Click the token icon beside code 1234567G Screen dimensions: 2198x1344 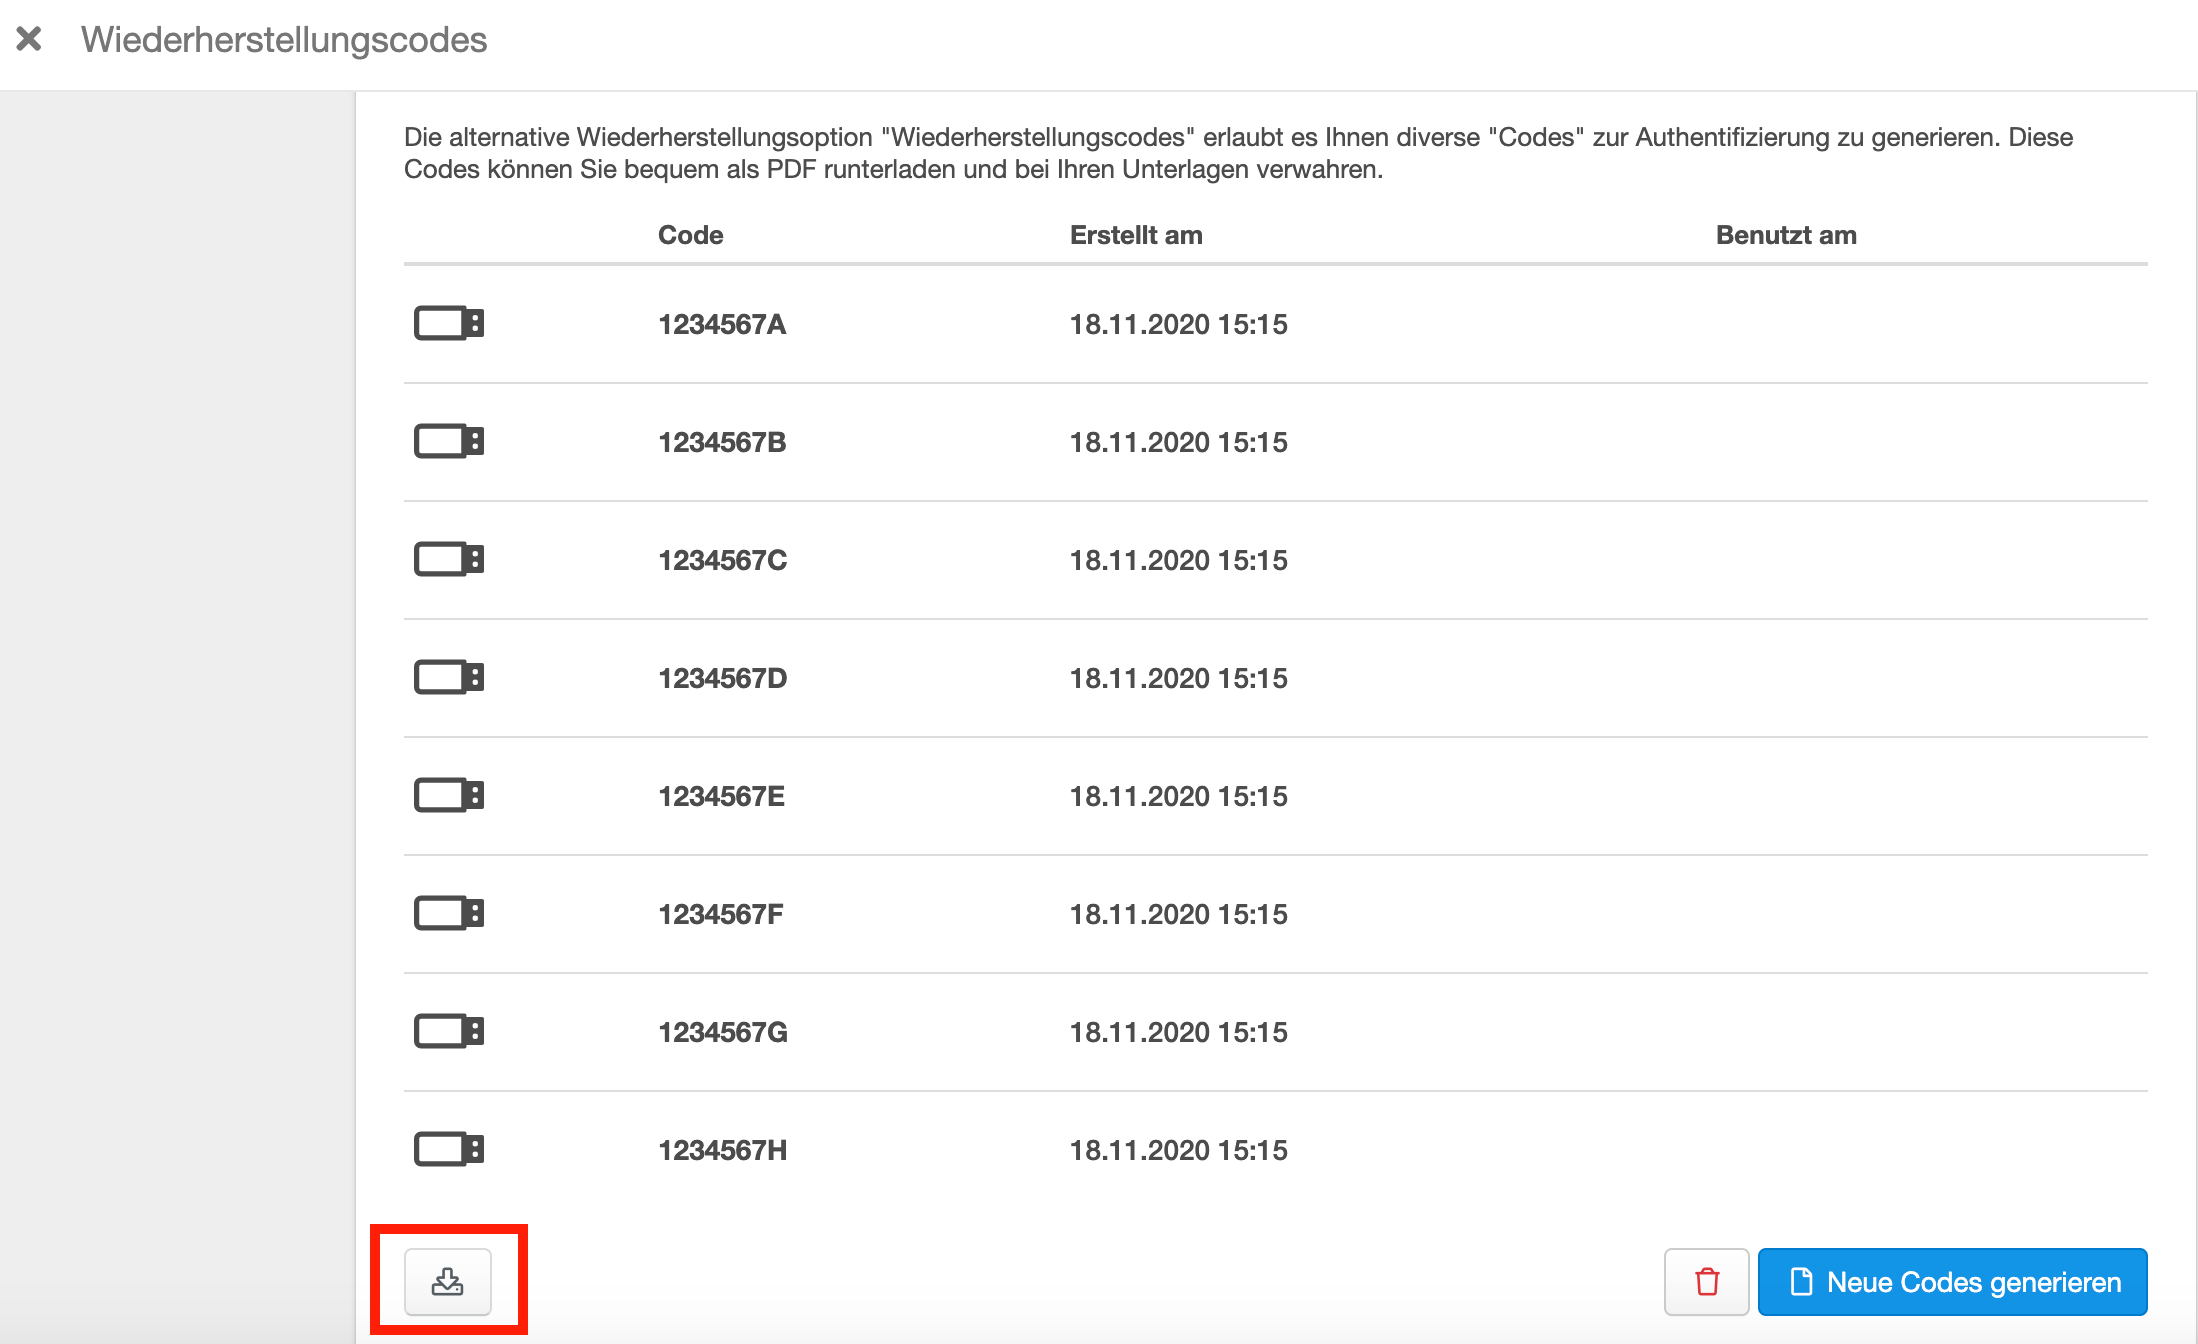[x=448, y=1031]
